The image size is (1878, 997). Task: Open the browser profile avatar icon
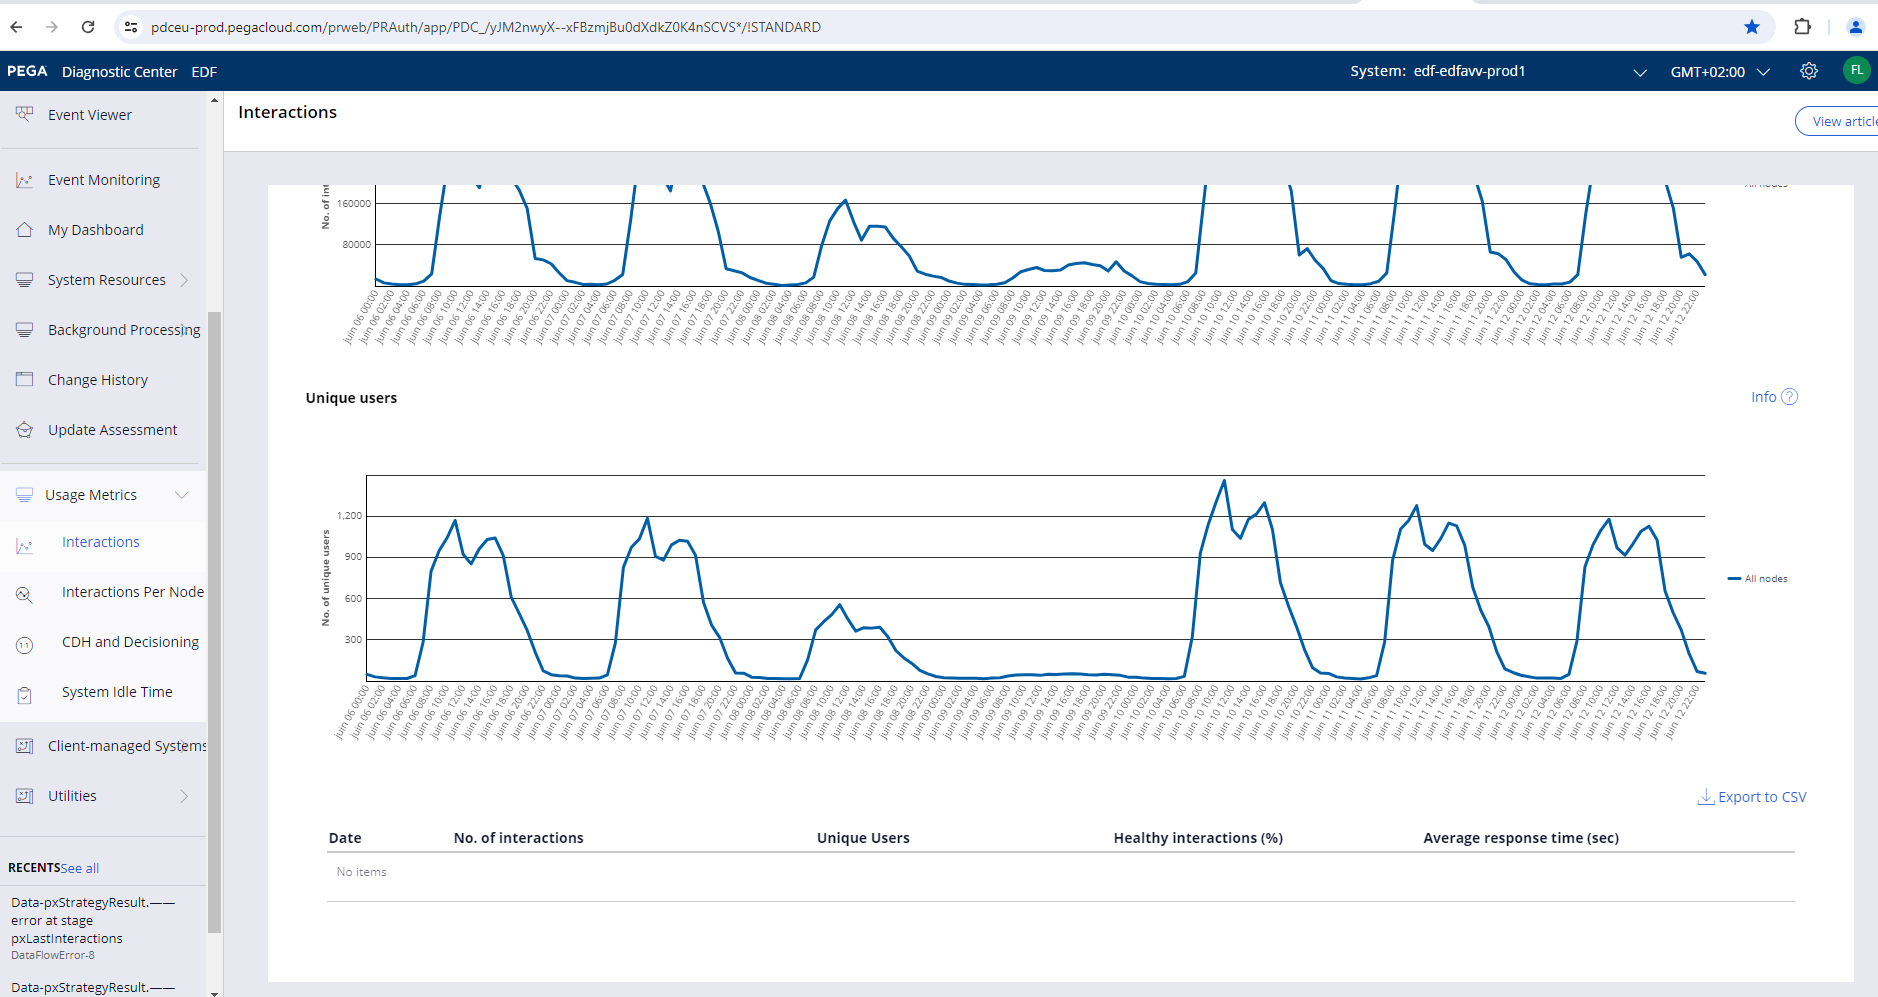[x=1855, y=27]
